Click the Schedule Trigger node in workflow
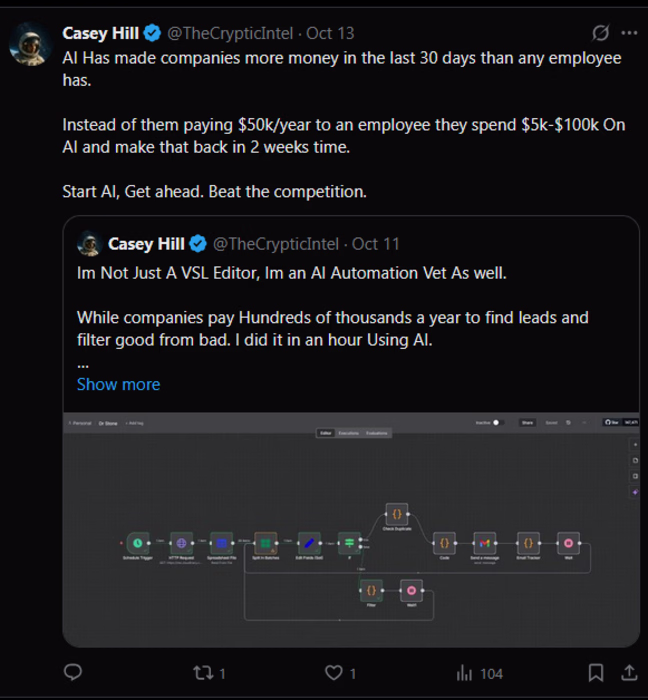Image resolution: width=648 pixels, height=700 pixels. 137,543
